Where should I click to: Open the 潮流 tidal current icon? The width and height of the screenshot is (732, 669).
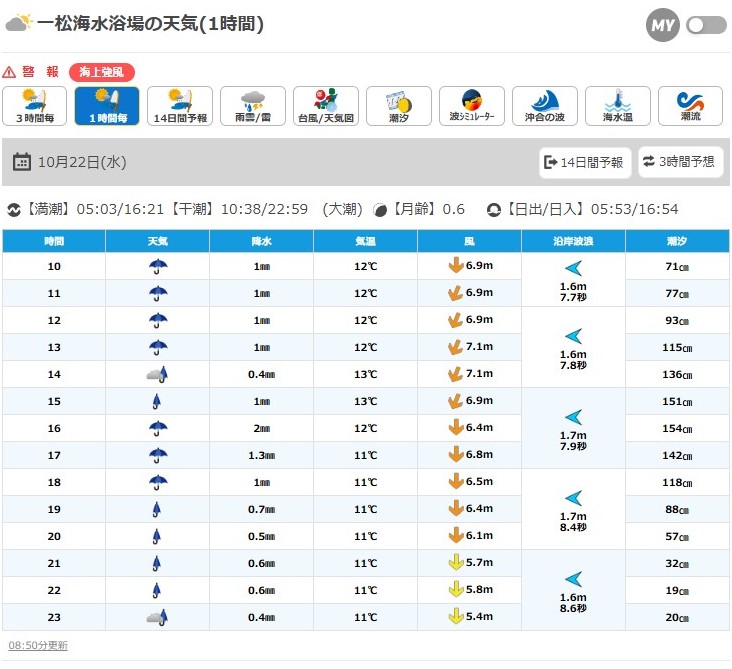(691, 105)
